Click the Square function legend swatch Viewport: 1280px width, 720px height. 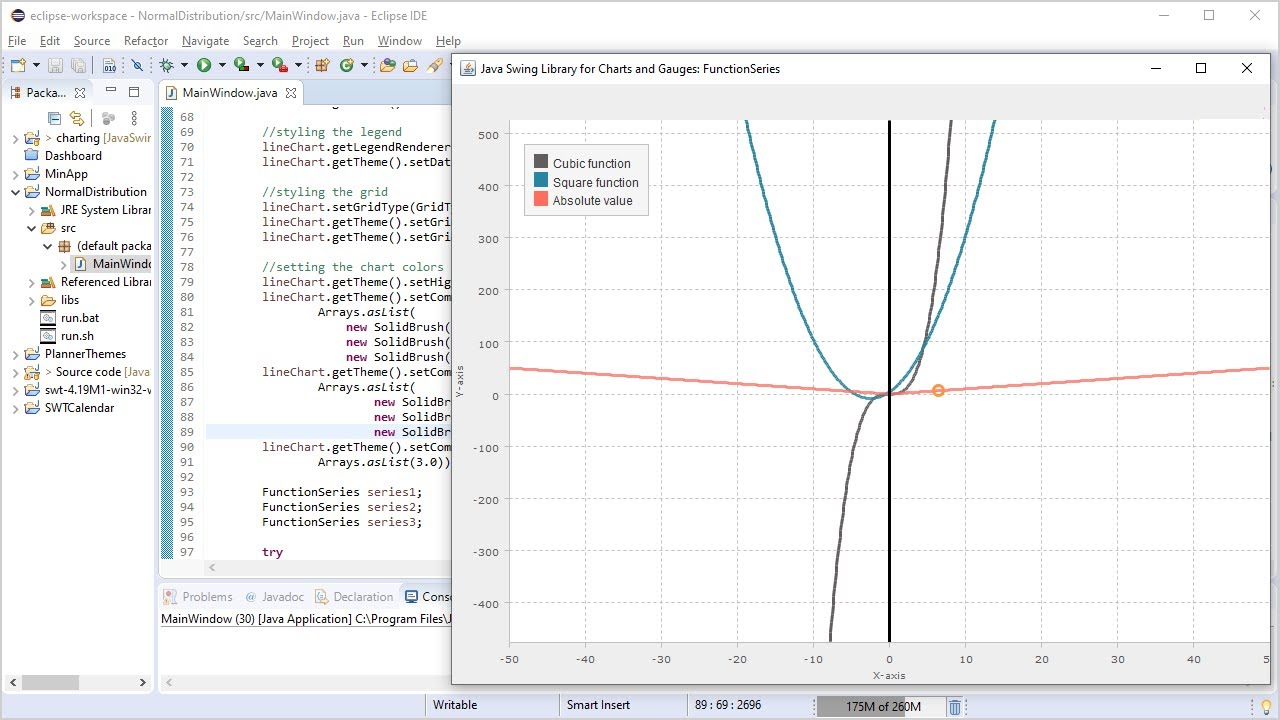tap(541, 181)
